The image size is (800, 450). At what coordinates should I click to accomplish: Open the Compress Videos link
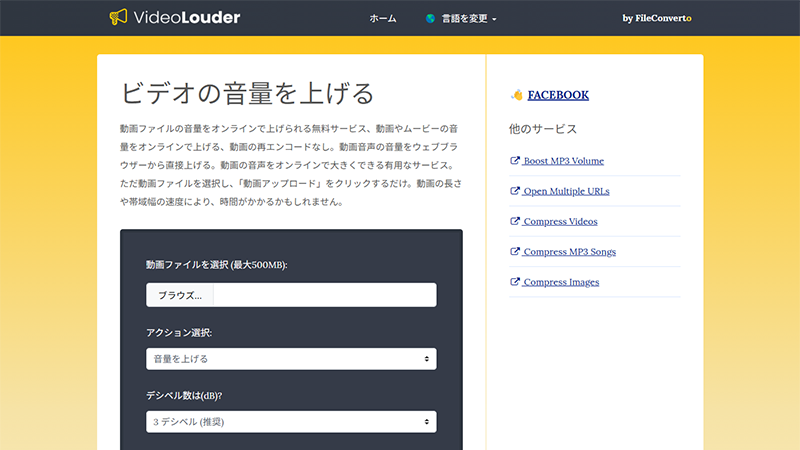pyautogui.click(x=560, y=221)
